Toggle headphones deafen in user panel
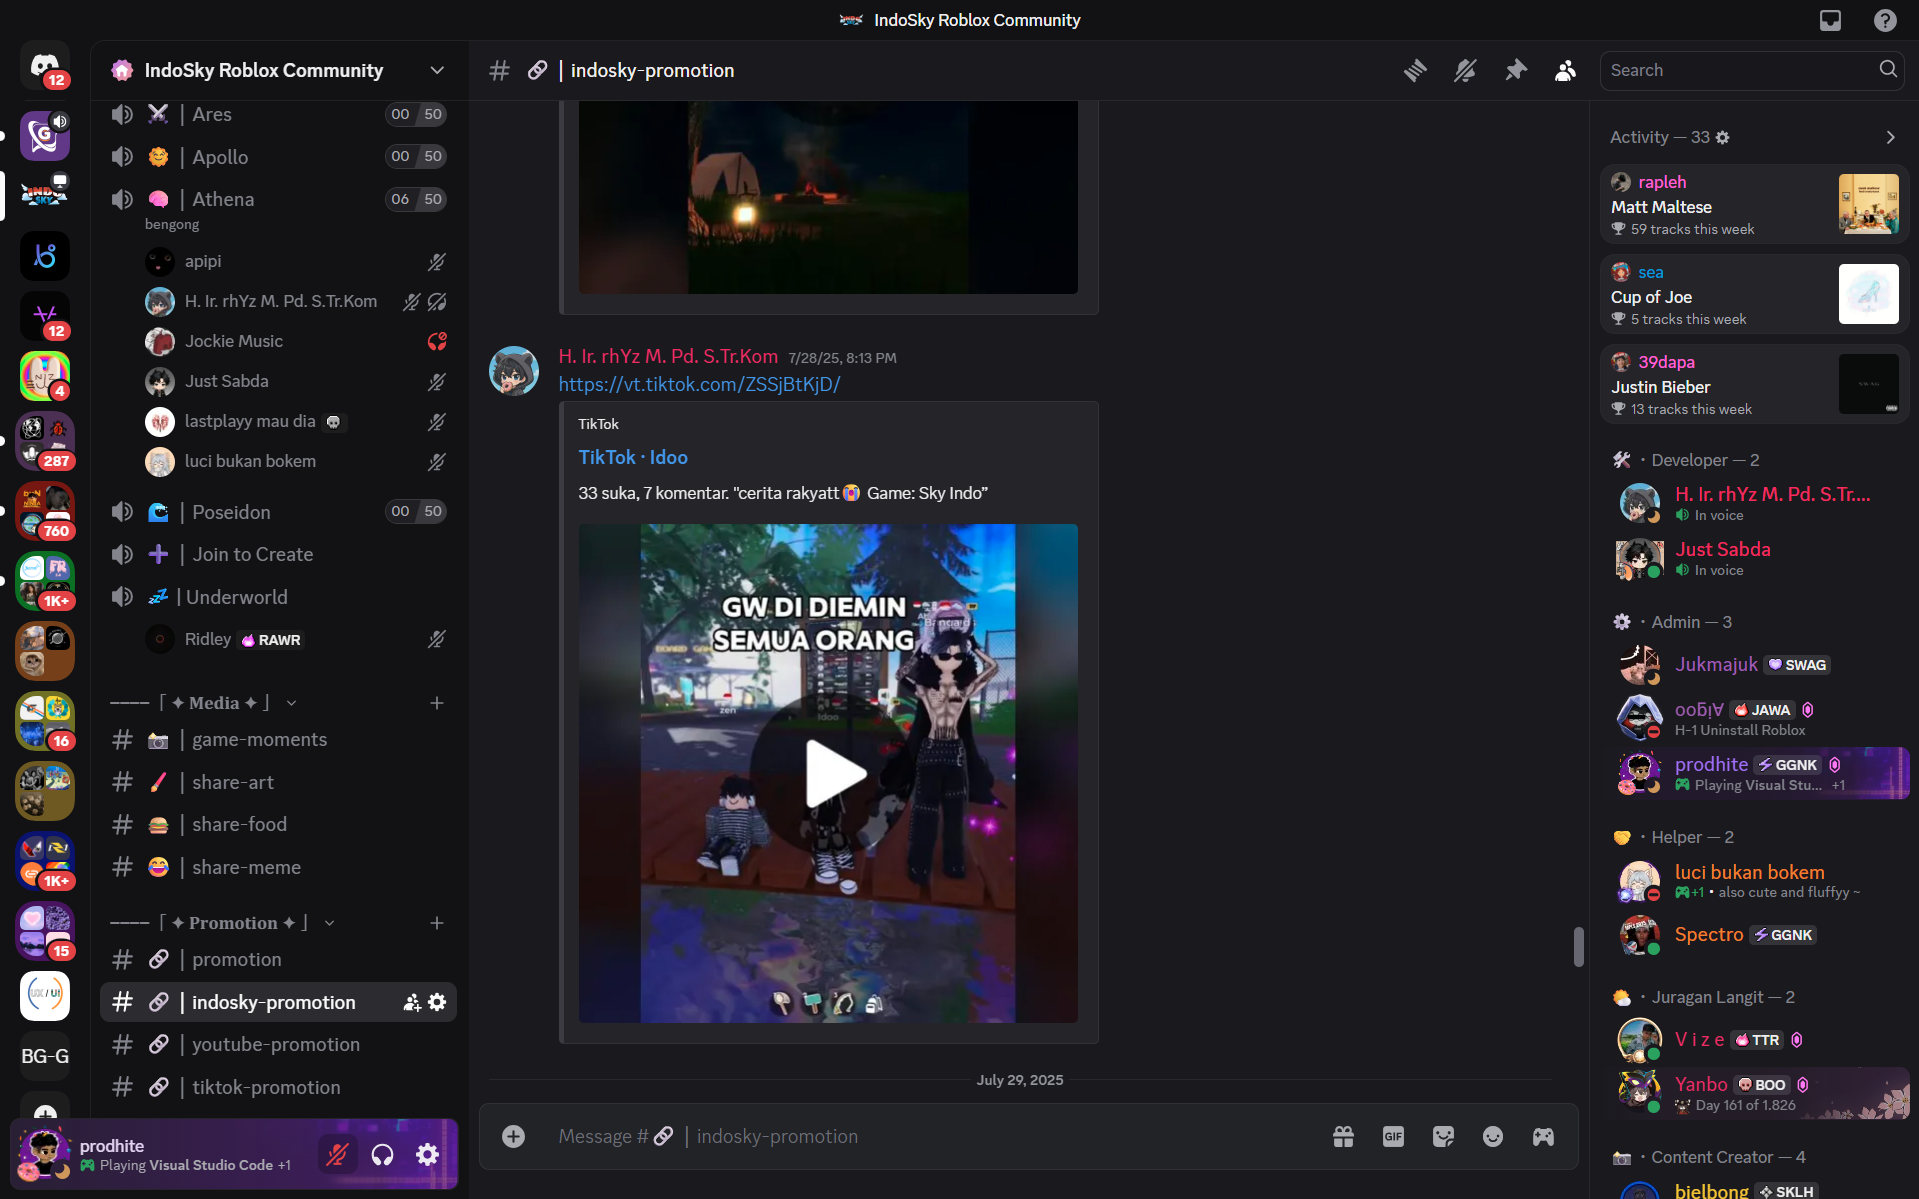The width and height of the screenshot is (1919, 1199). (x=382, y=1155)
